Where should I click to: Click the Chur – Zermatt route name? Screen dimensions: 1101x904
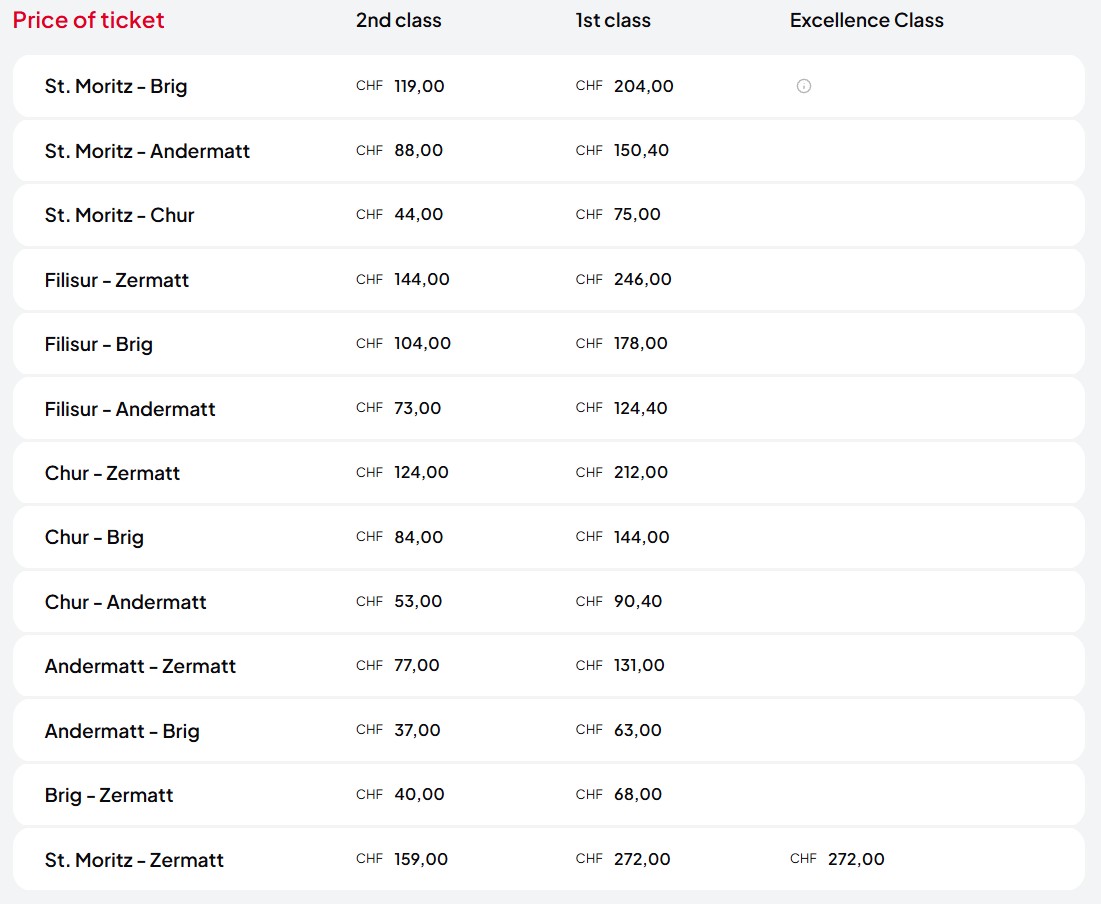pos(112,473)
